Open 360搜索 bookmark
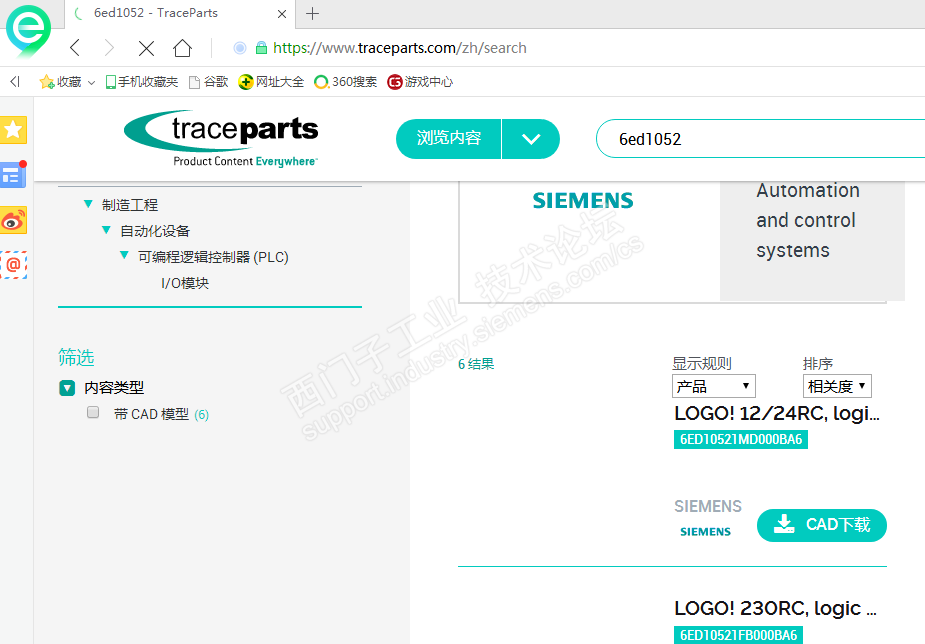Image resolution: width=925 pixels, height=644 pixels. pos(345,81)
